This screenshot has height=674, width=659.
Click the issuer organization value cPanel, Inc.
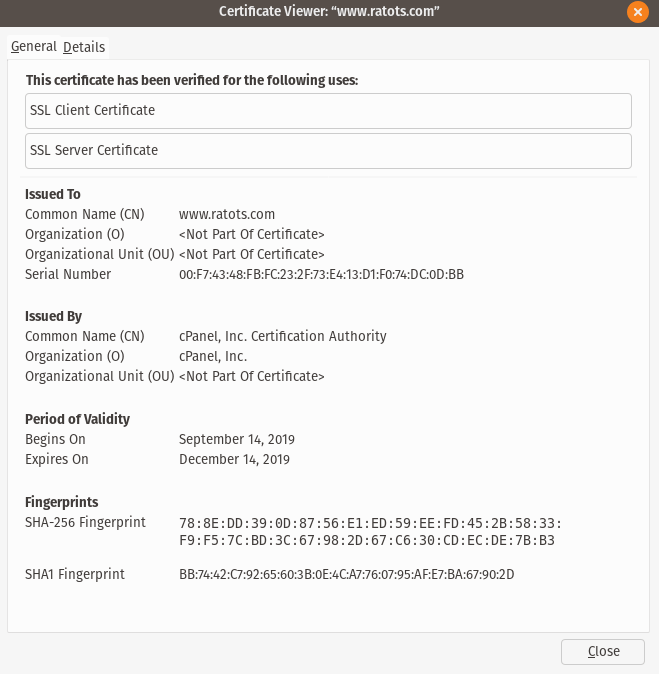213,356
